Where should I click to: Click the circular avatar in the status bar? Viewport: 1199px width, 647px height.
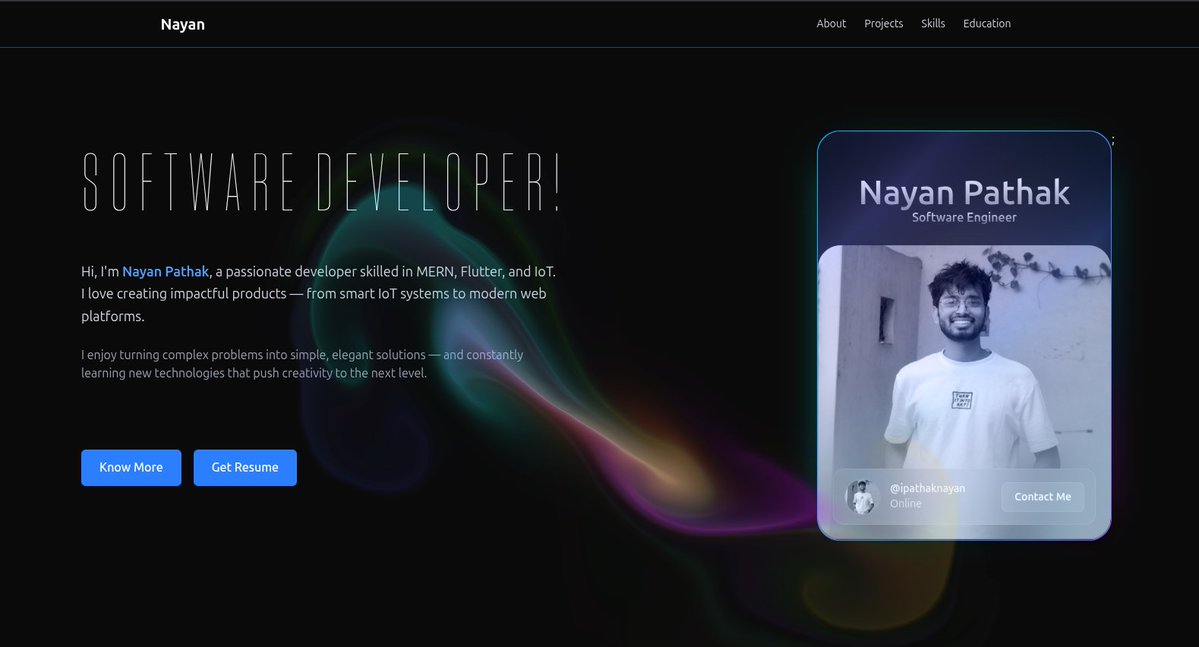coord(862,497)
